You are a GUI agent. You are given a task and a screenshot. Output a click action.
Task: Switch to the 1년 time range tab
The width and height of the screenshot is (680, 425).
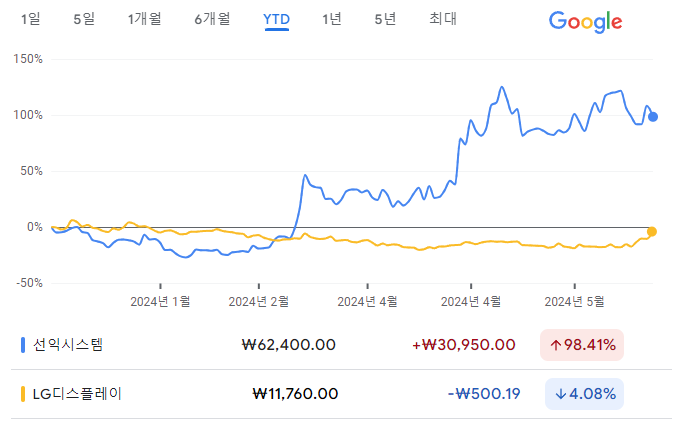(332, 19)
